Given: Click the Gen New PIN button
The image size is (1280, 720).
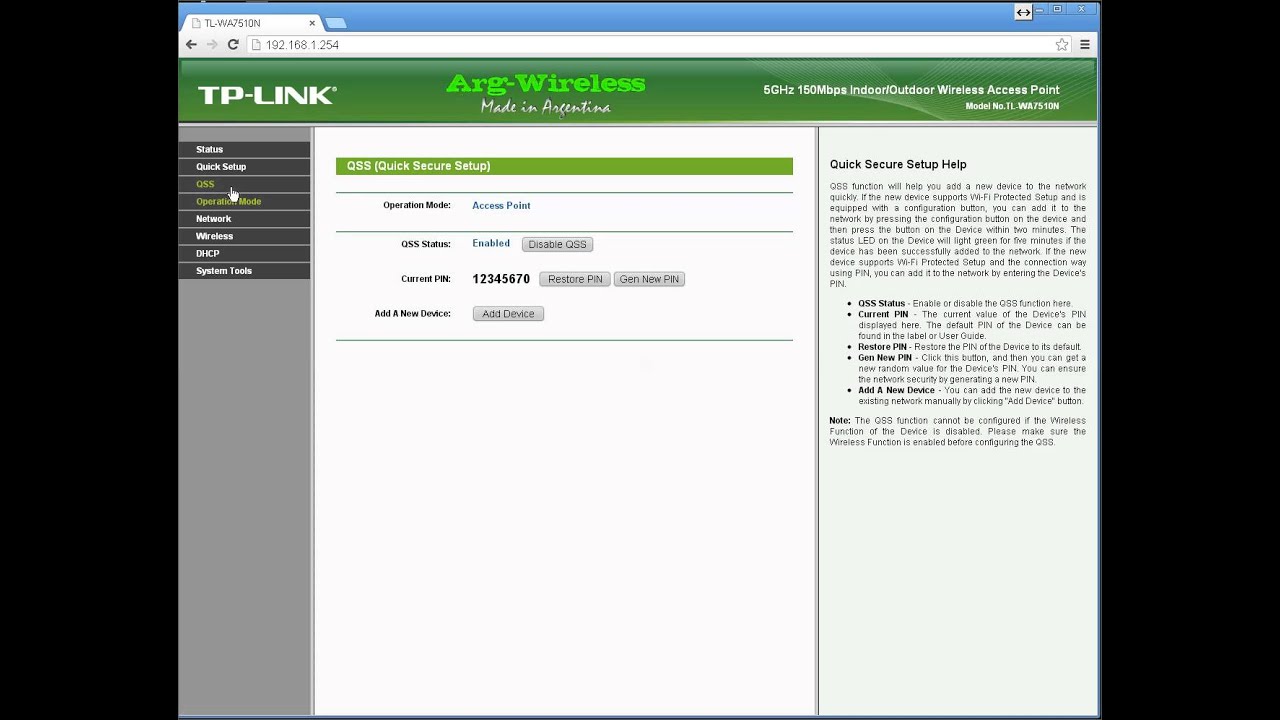Looking at the screenshot, I should click(x=649, y=279).
